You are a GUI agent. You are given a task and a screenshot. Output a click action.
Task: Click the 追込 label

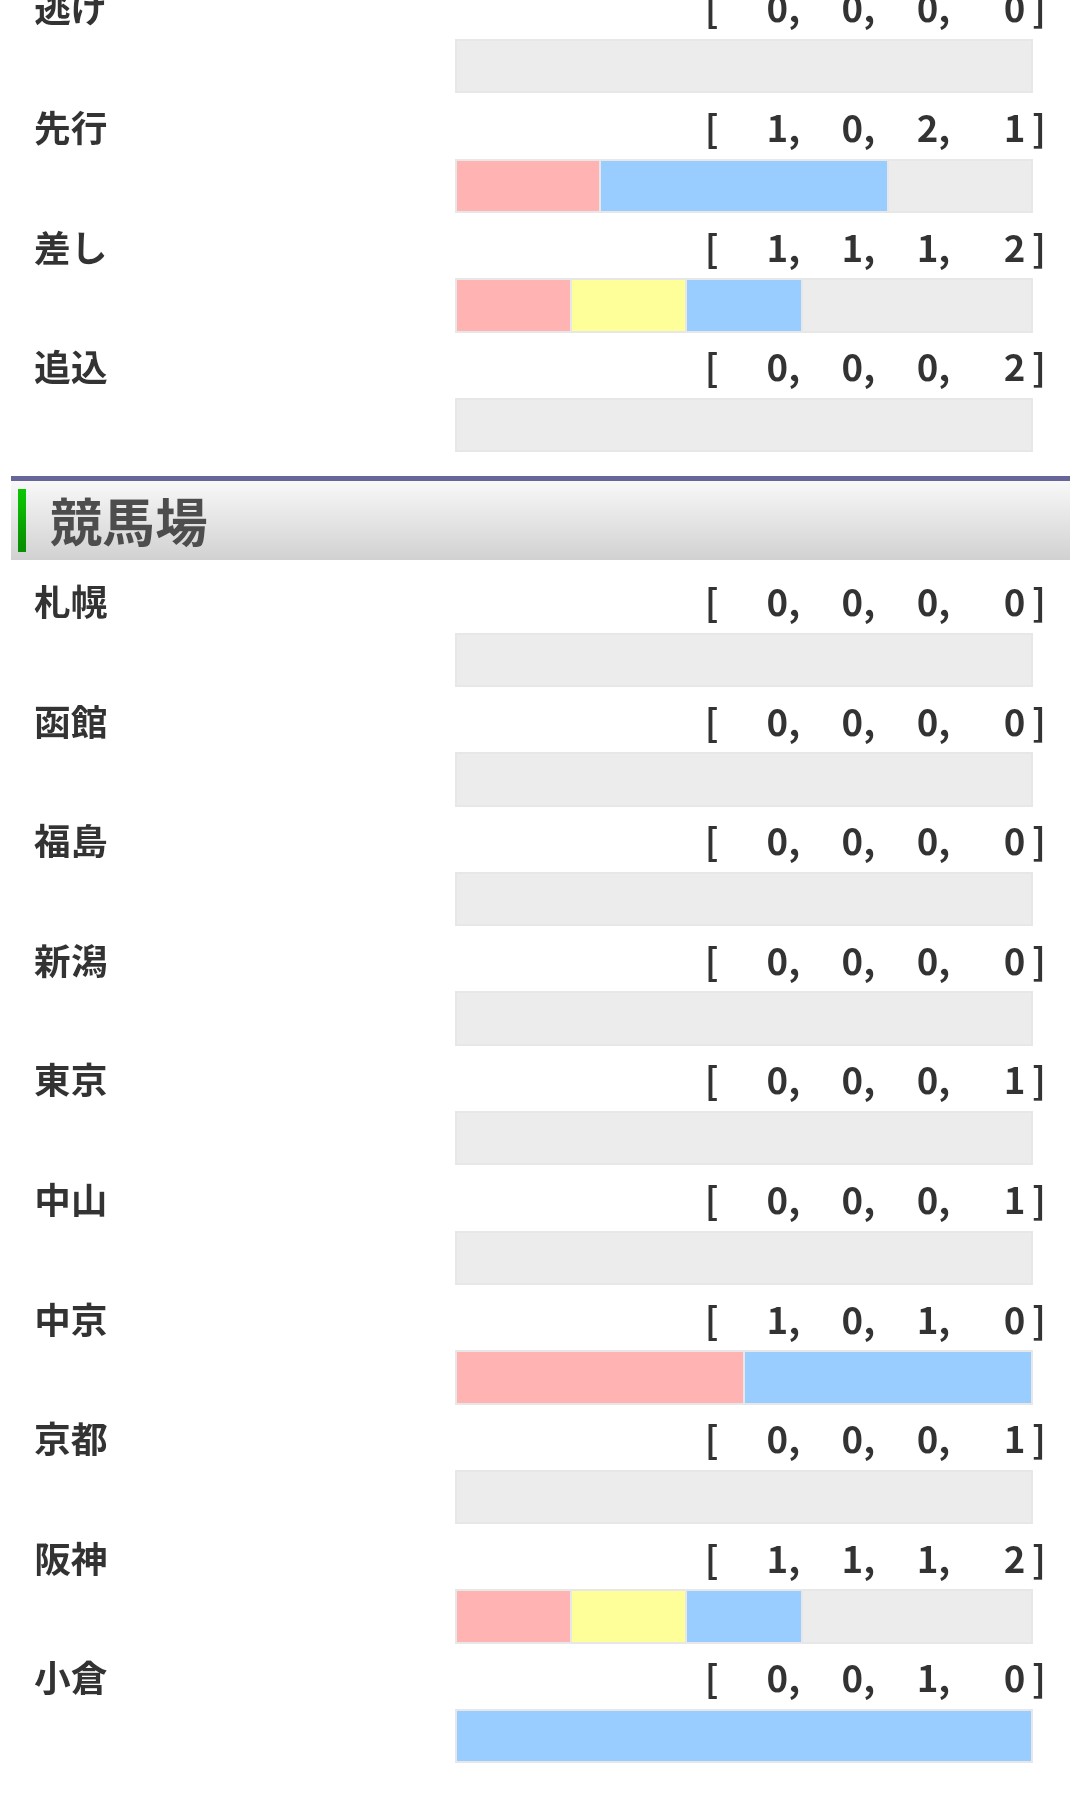point(70,369)
